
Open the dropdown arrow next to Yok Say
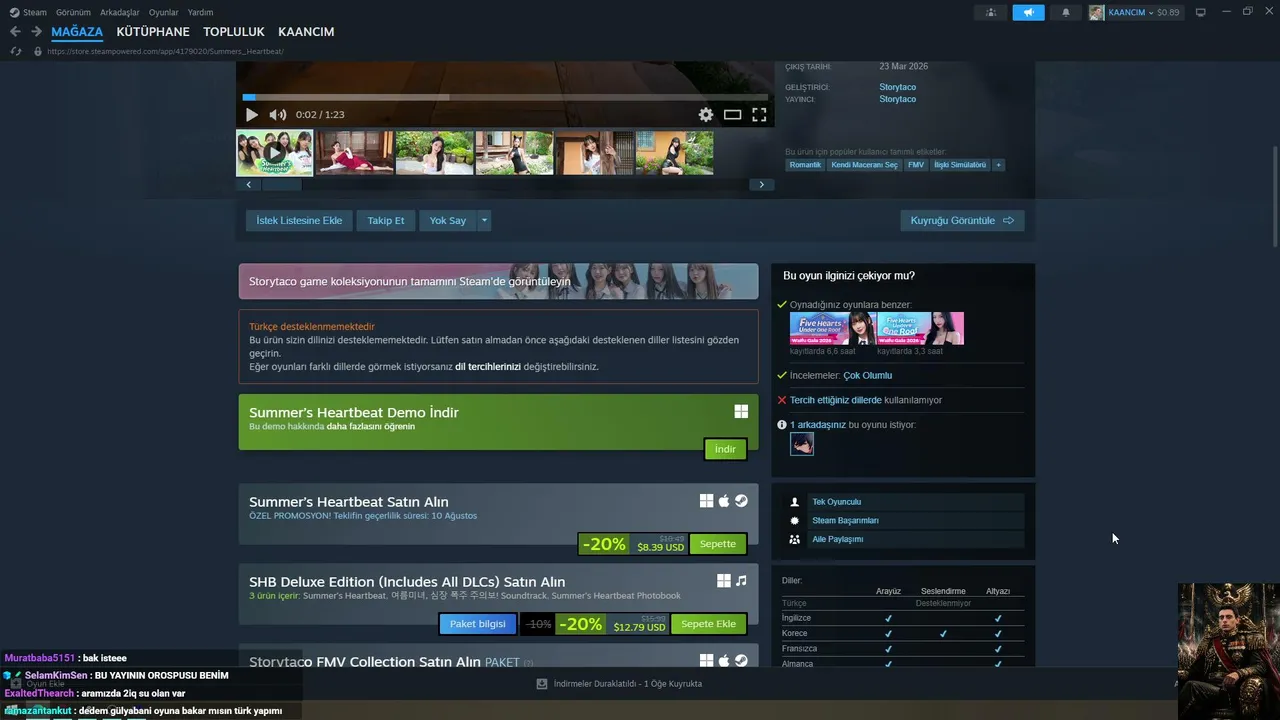(484, 220)
